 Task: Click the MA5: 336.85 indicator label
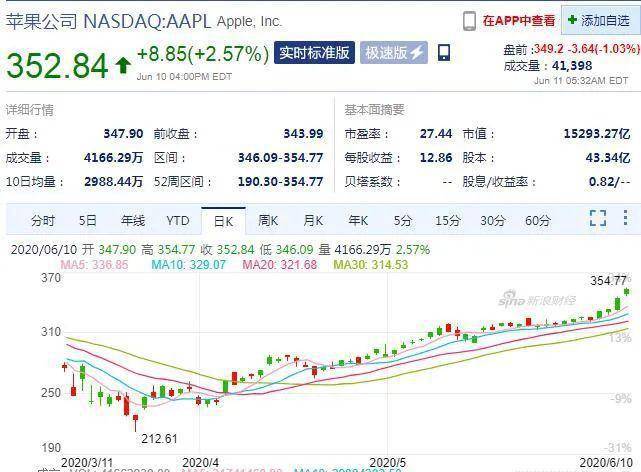pos(94,265)
